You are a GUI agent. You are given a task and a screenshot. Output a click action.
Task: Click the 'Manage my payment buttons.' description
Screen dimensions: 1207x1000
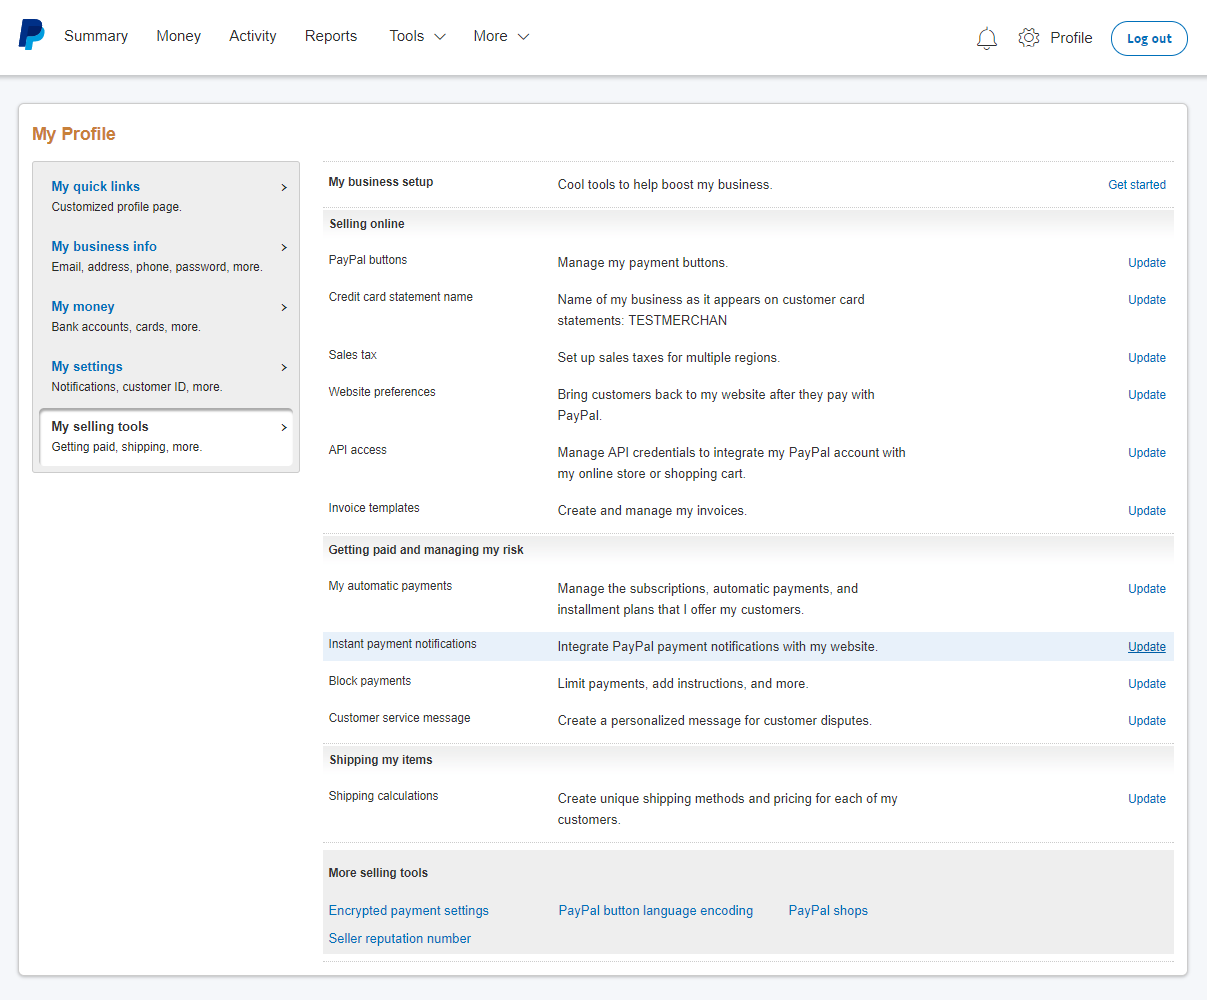coord(643,263)
